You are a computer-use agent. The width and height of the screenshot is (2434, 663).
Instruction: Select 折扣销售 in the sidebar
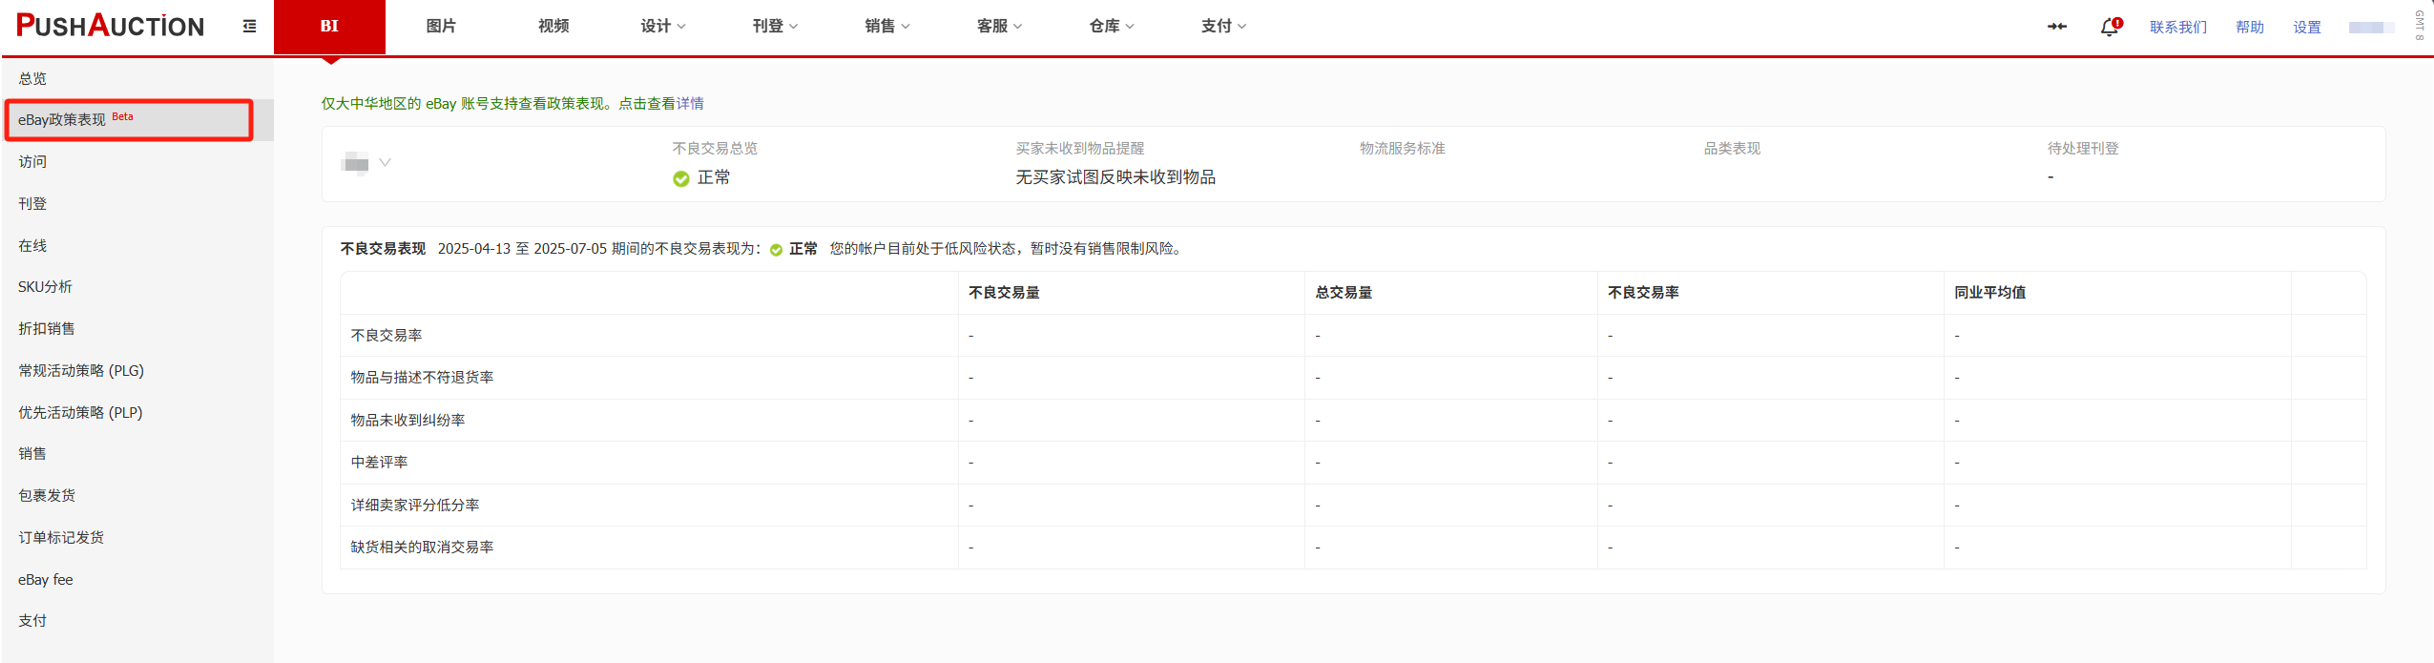[x=137, y=328]
